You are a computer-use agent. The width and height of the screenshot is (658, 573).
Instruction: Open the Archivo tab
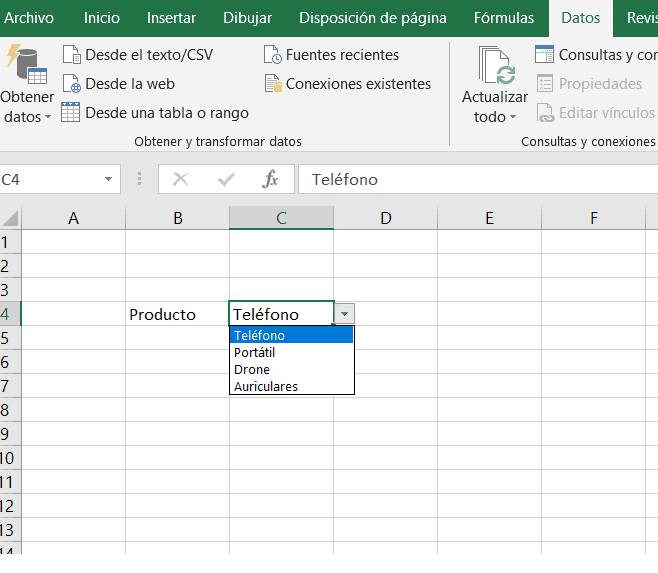click(x=29, y=18)
